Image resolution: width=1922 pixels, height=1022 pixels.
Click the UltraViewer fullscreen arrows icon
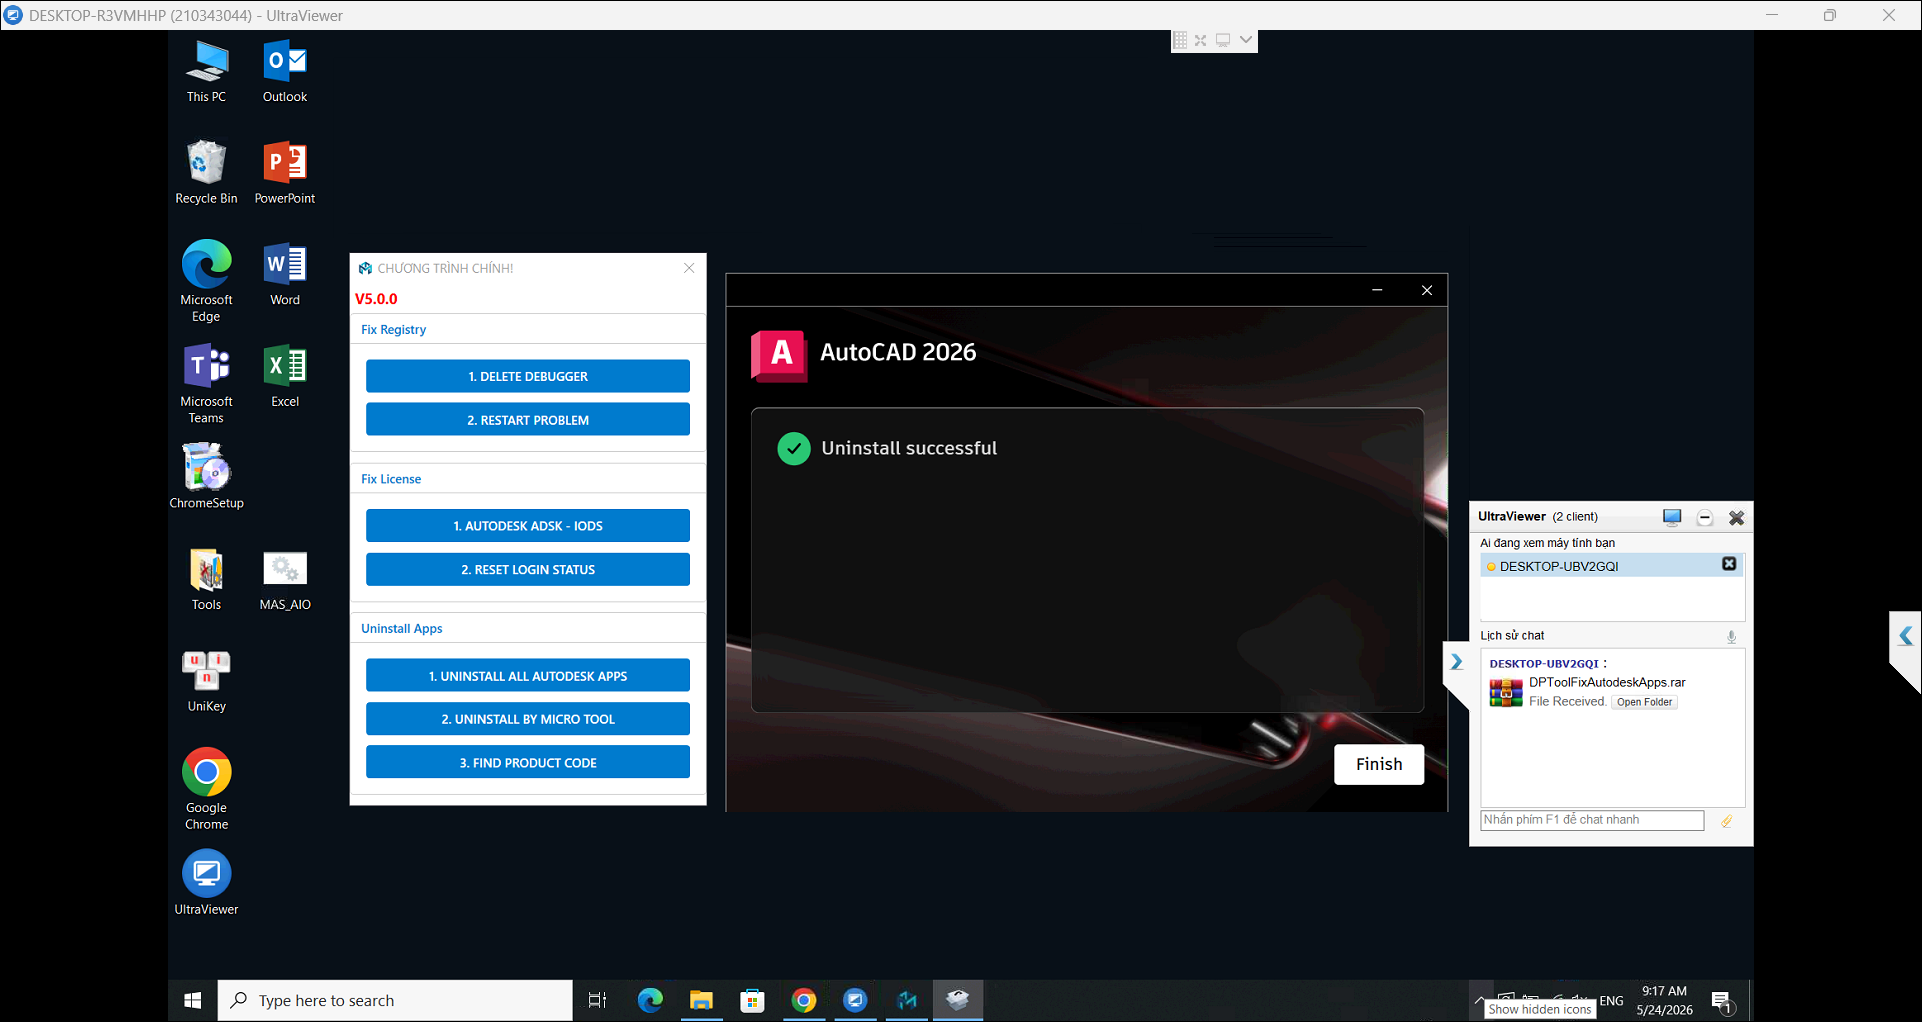[x=1201, y=40]
